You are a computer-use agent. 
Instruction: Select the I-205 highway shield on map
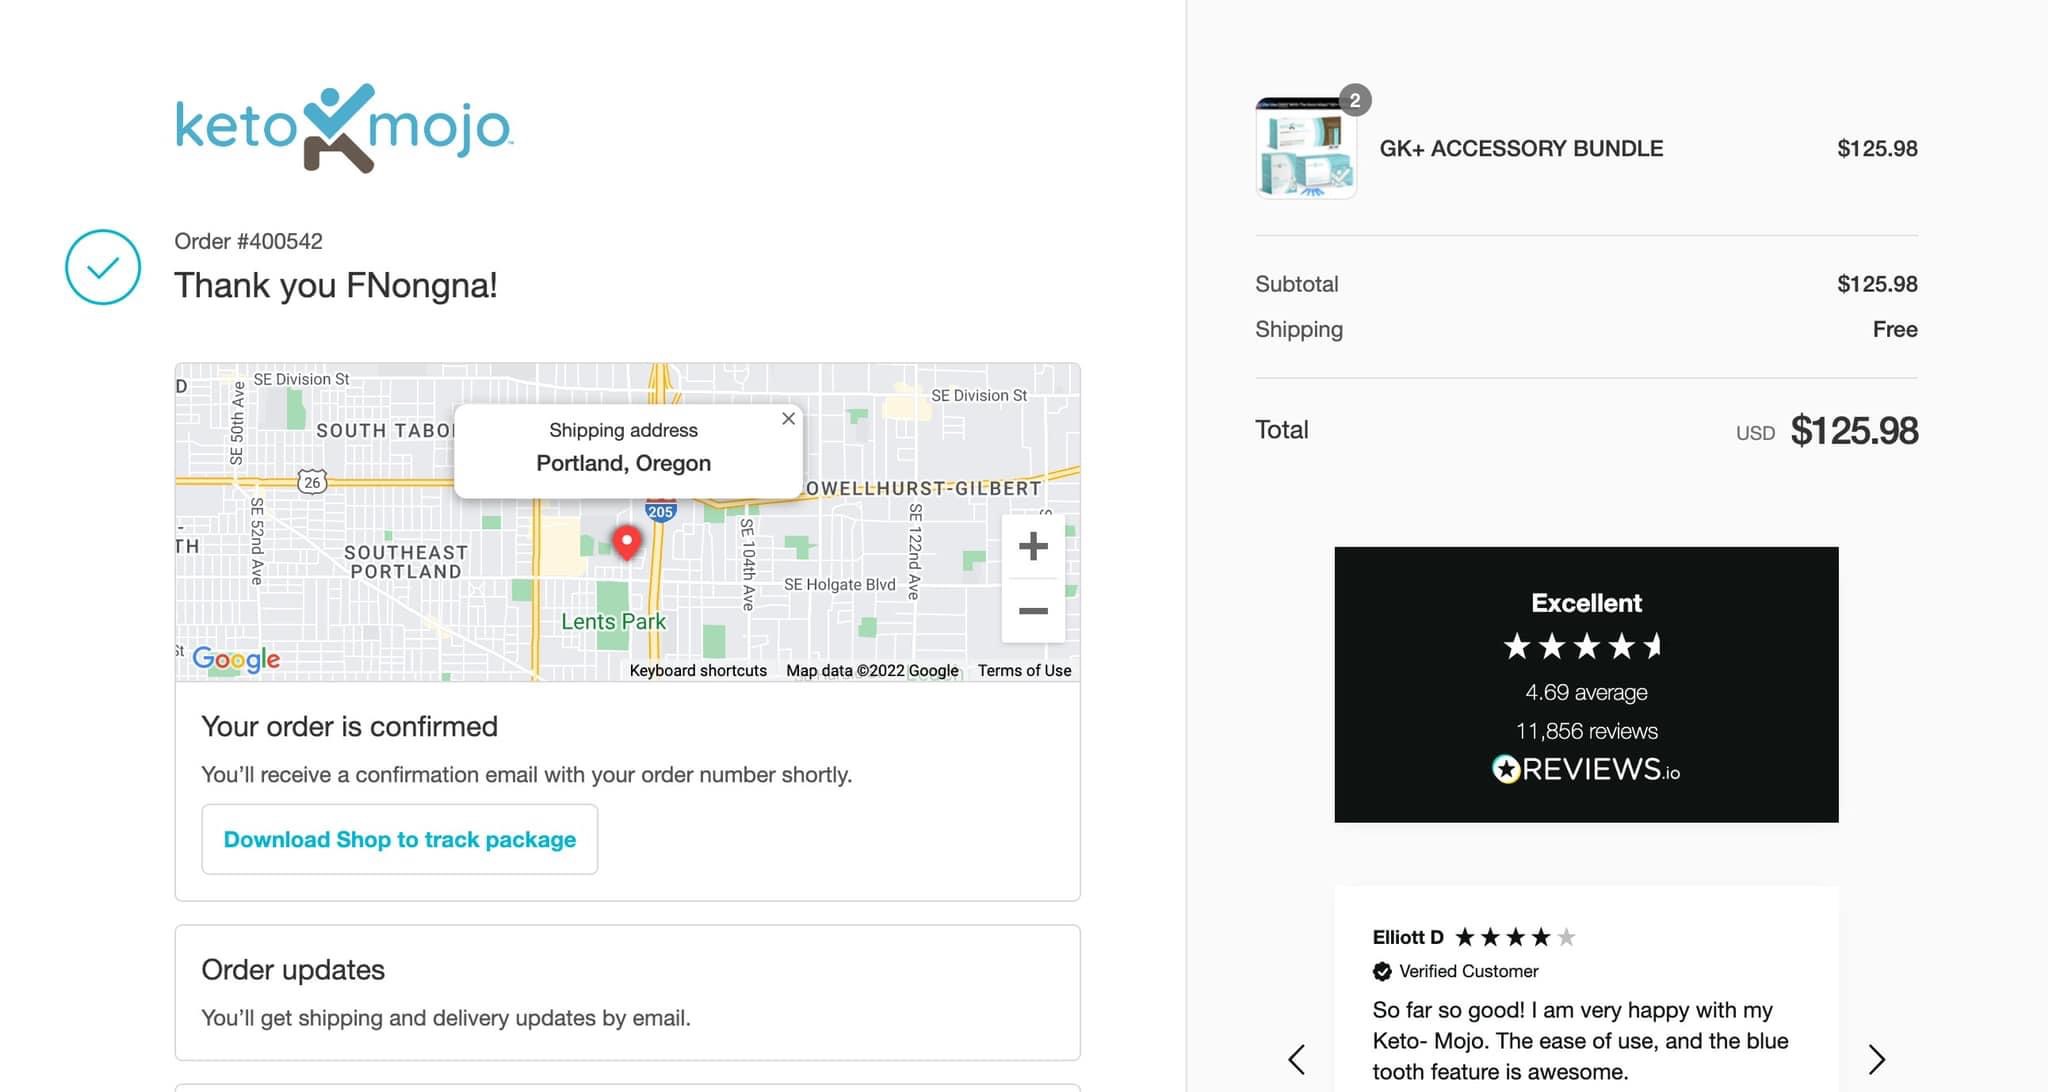pyautogui.click(x=660, y=510)
